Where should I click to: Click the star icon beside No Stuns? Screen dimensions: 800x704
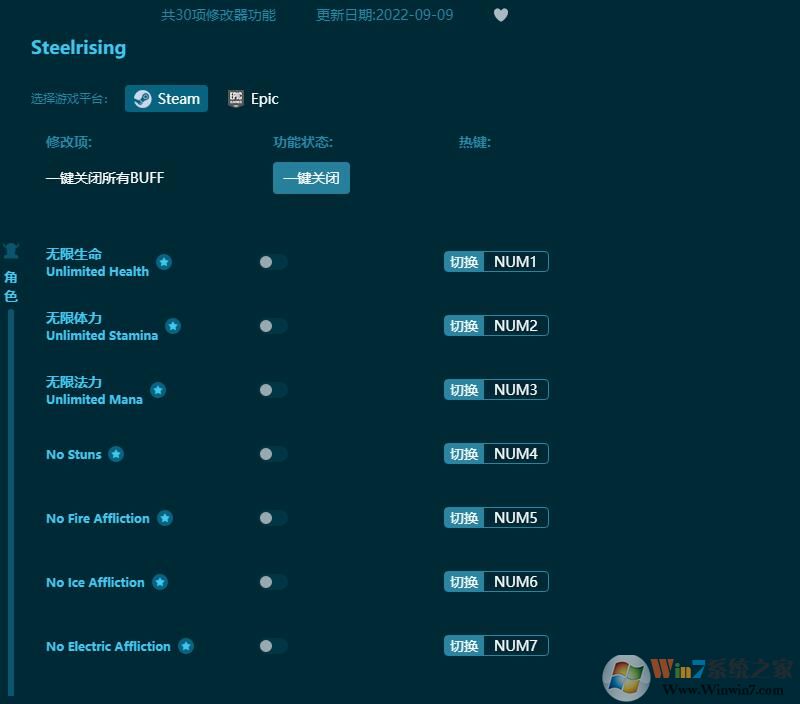tap(116, 454)
